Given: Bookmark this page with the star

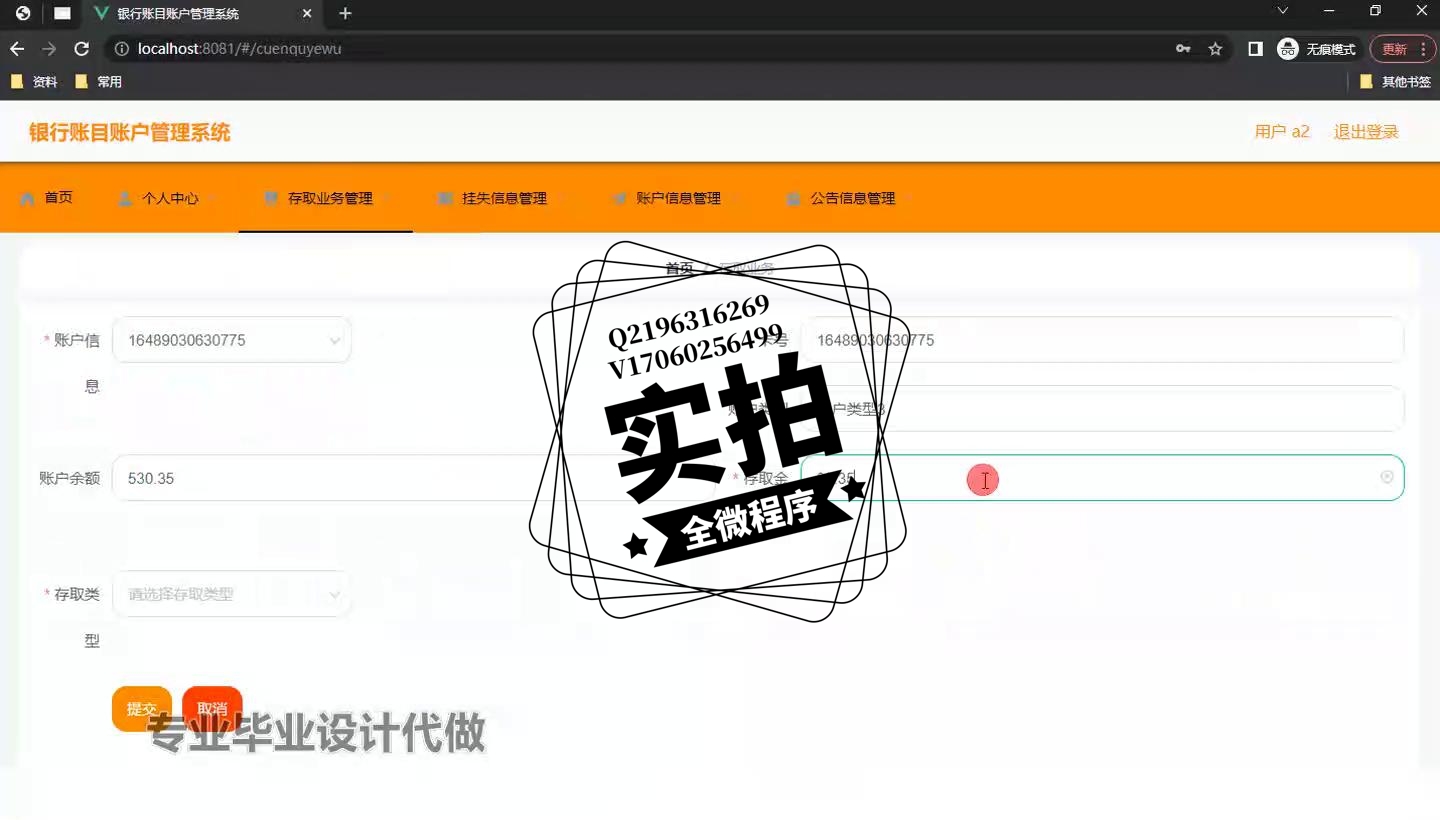Looking at the screenshot, I should point(1215,49).
